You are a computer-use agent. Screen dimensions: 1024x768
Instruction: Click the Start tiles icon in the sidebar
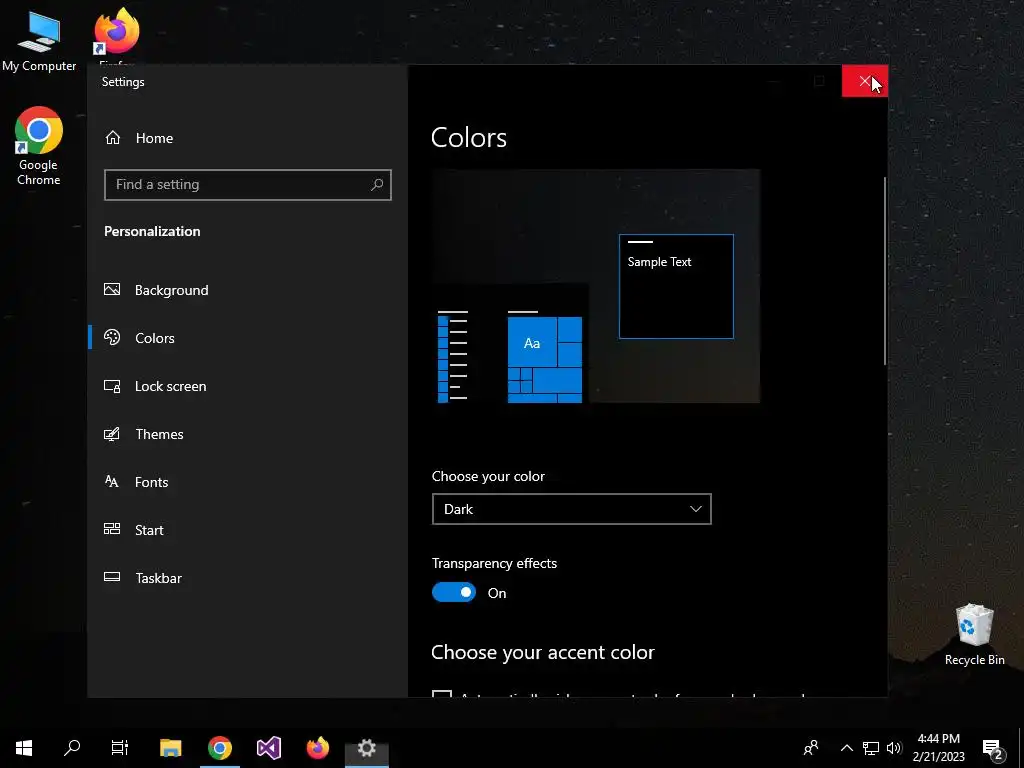[112, 529]
